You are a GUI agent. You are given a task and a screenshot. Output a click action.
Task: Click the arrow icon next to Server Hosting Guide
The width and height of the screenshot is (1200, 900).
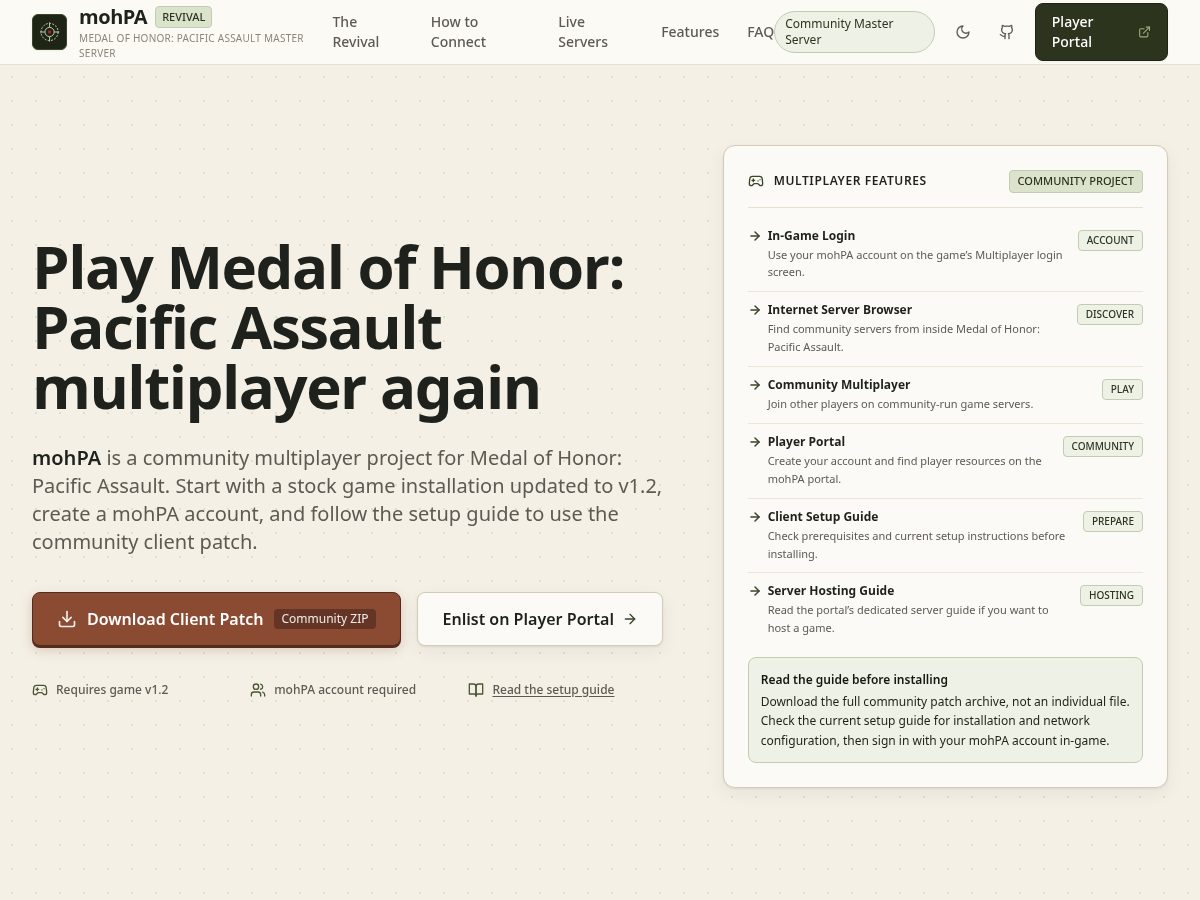[755, 591]
